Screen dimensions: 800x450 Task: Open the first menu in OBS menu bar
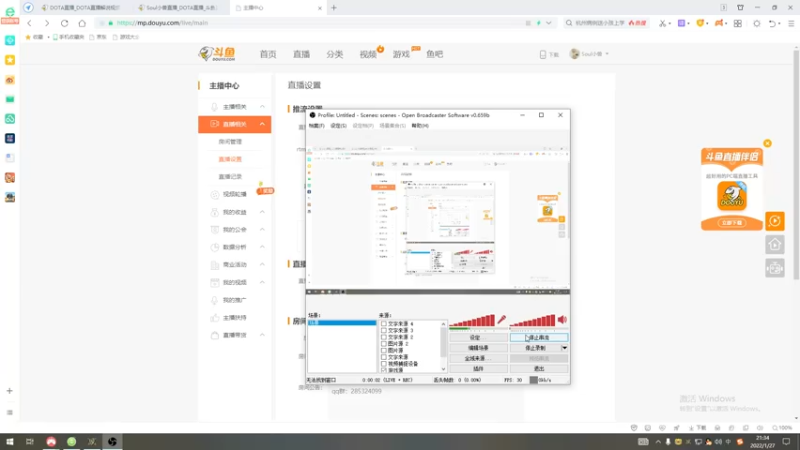coord(316,126)
